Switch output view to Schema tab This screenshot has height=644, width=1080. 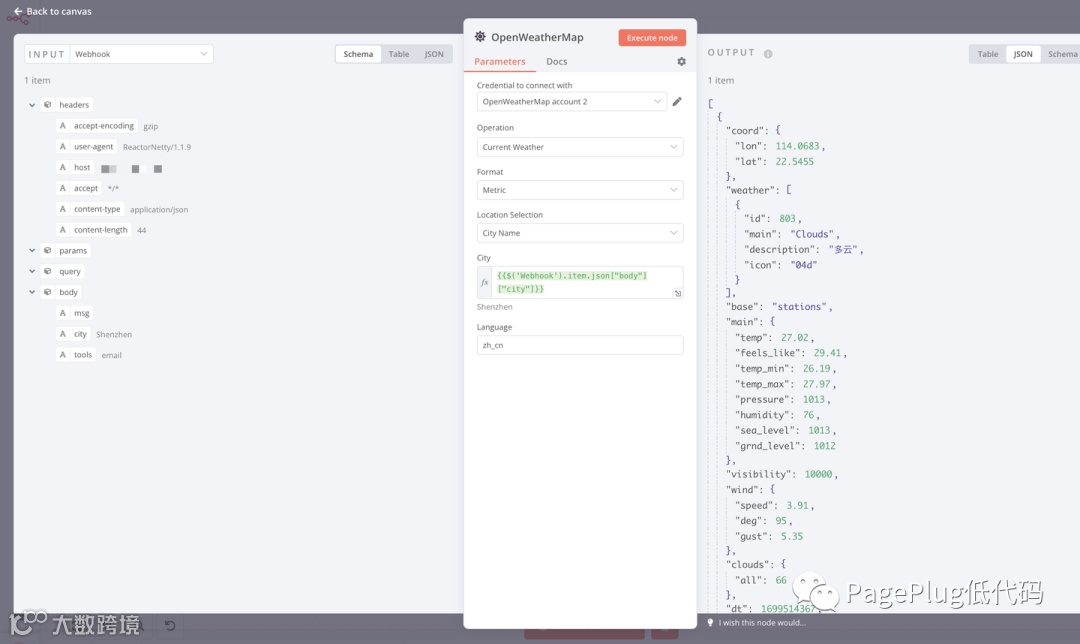(x=1061, y=54)
